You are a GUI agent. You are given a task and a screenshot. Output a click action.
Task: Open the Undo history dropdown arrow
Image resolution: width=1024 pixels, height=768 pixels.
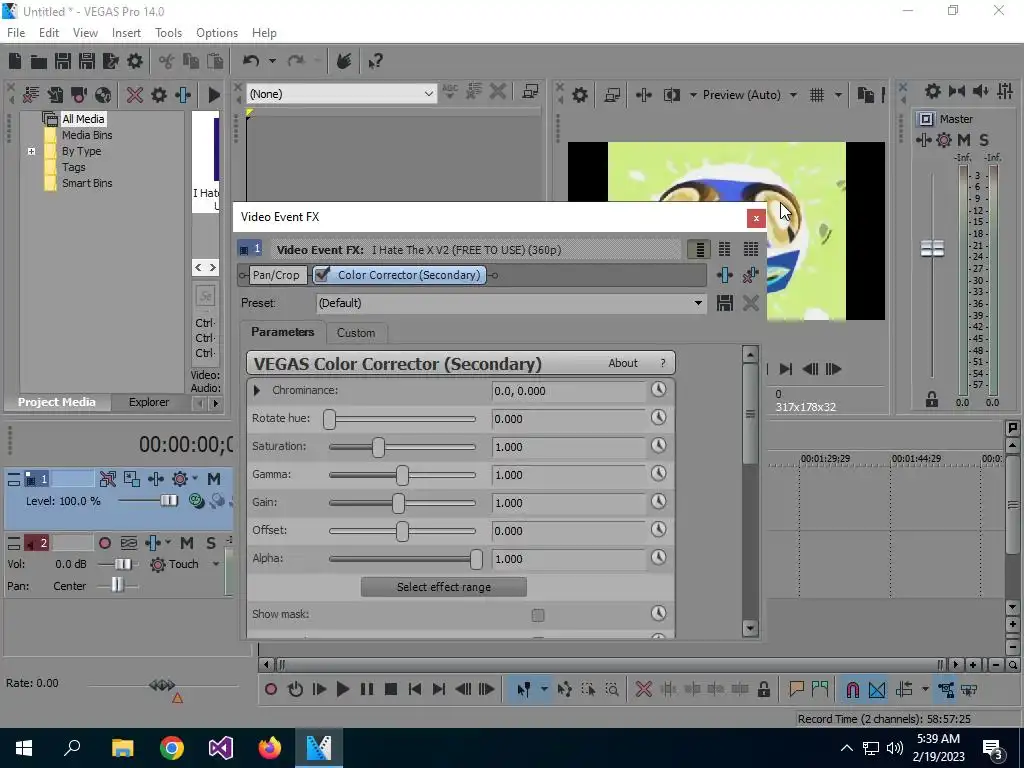[x=272, y=61]
